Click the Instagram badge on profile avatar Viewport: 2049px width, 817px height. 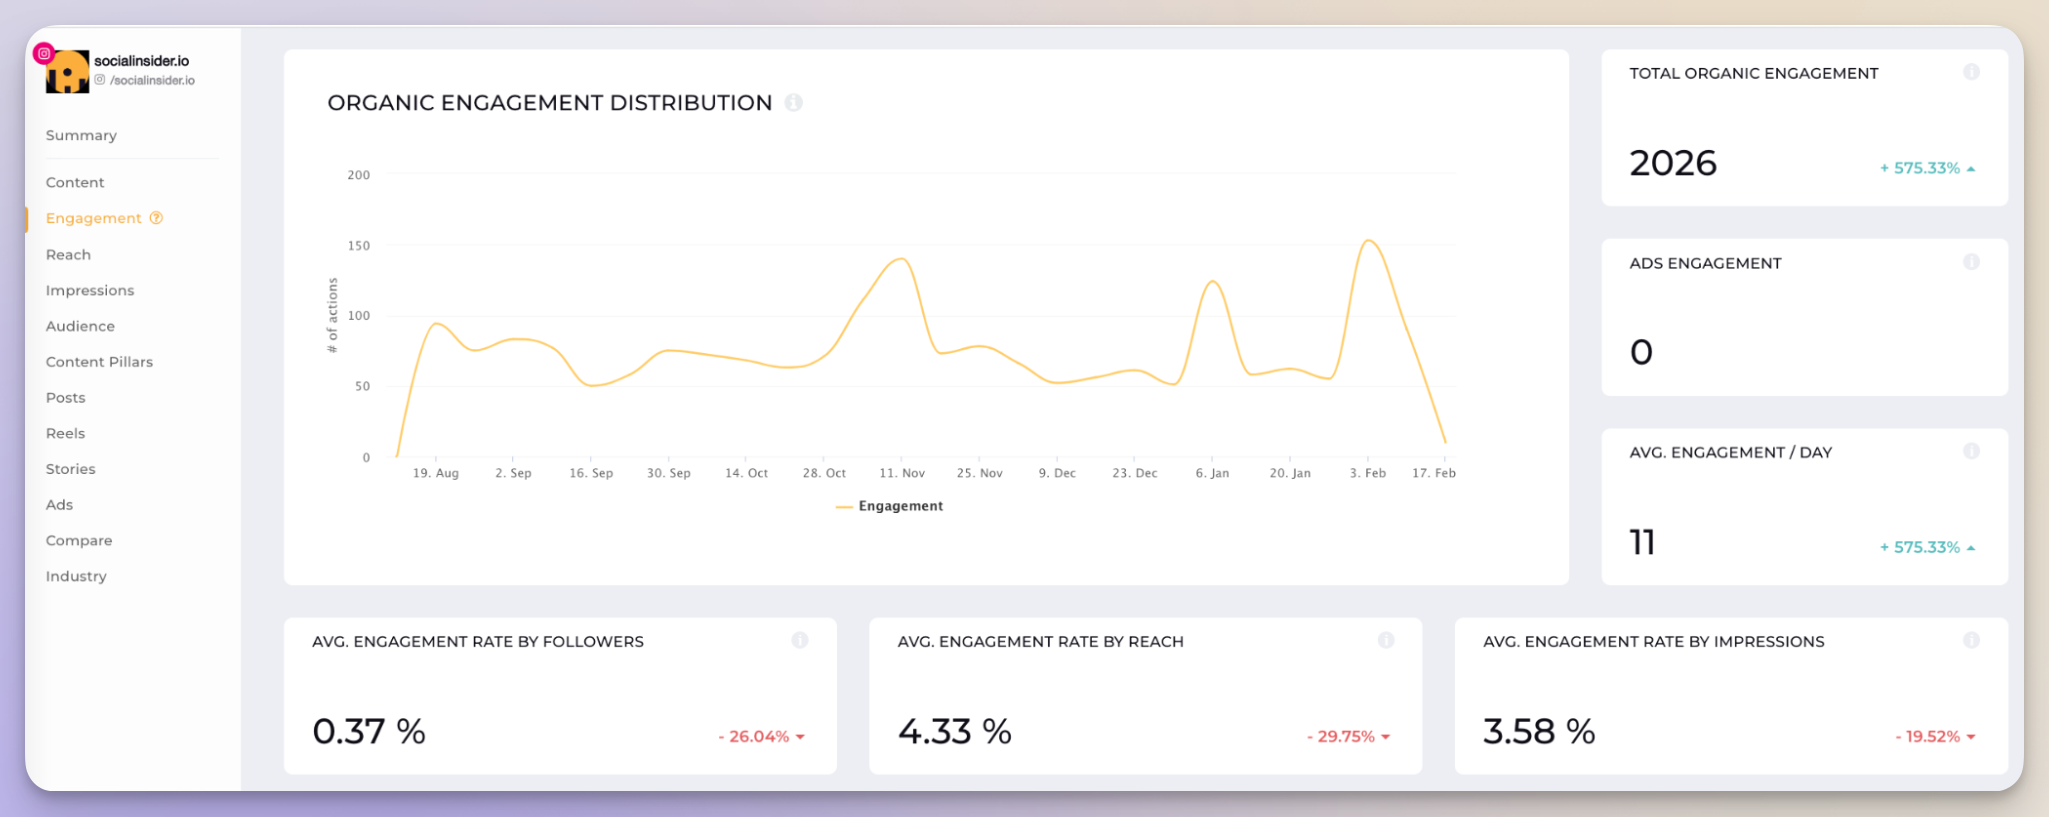[44, 53]
